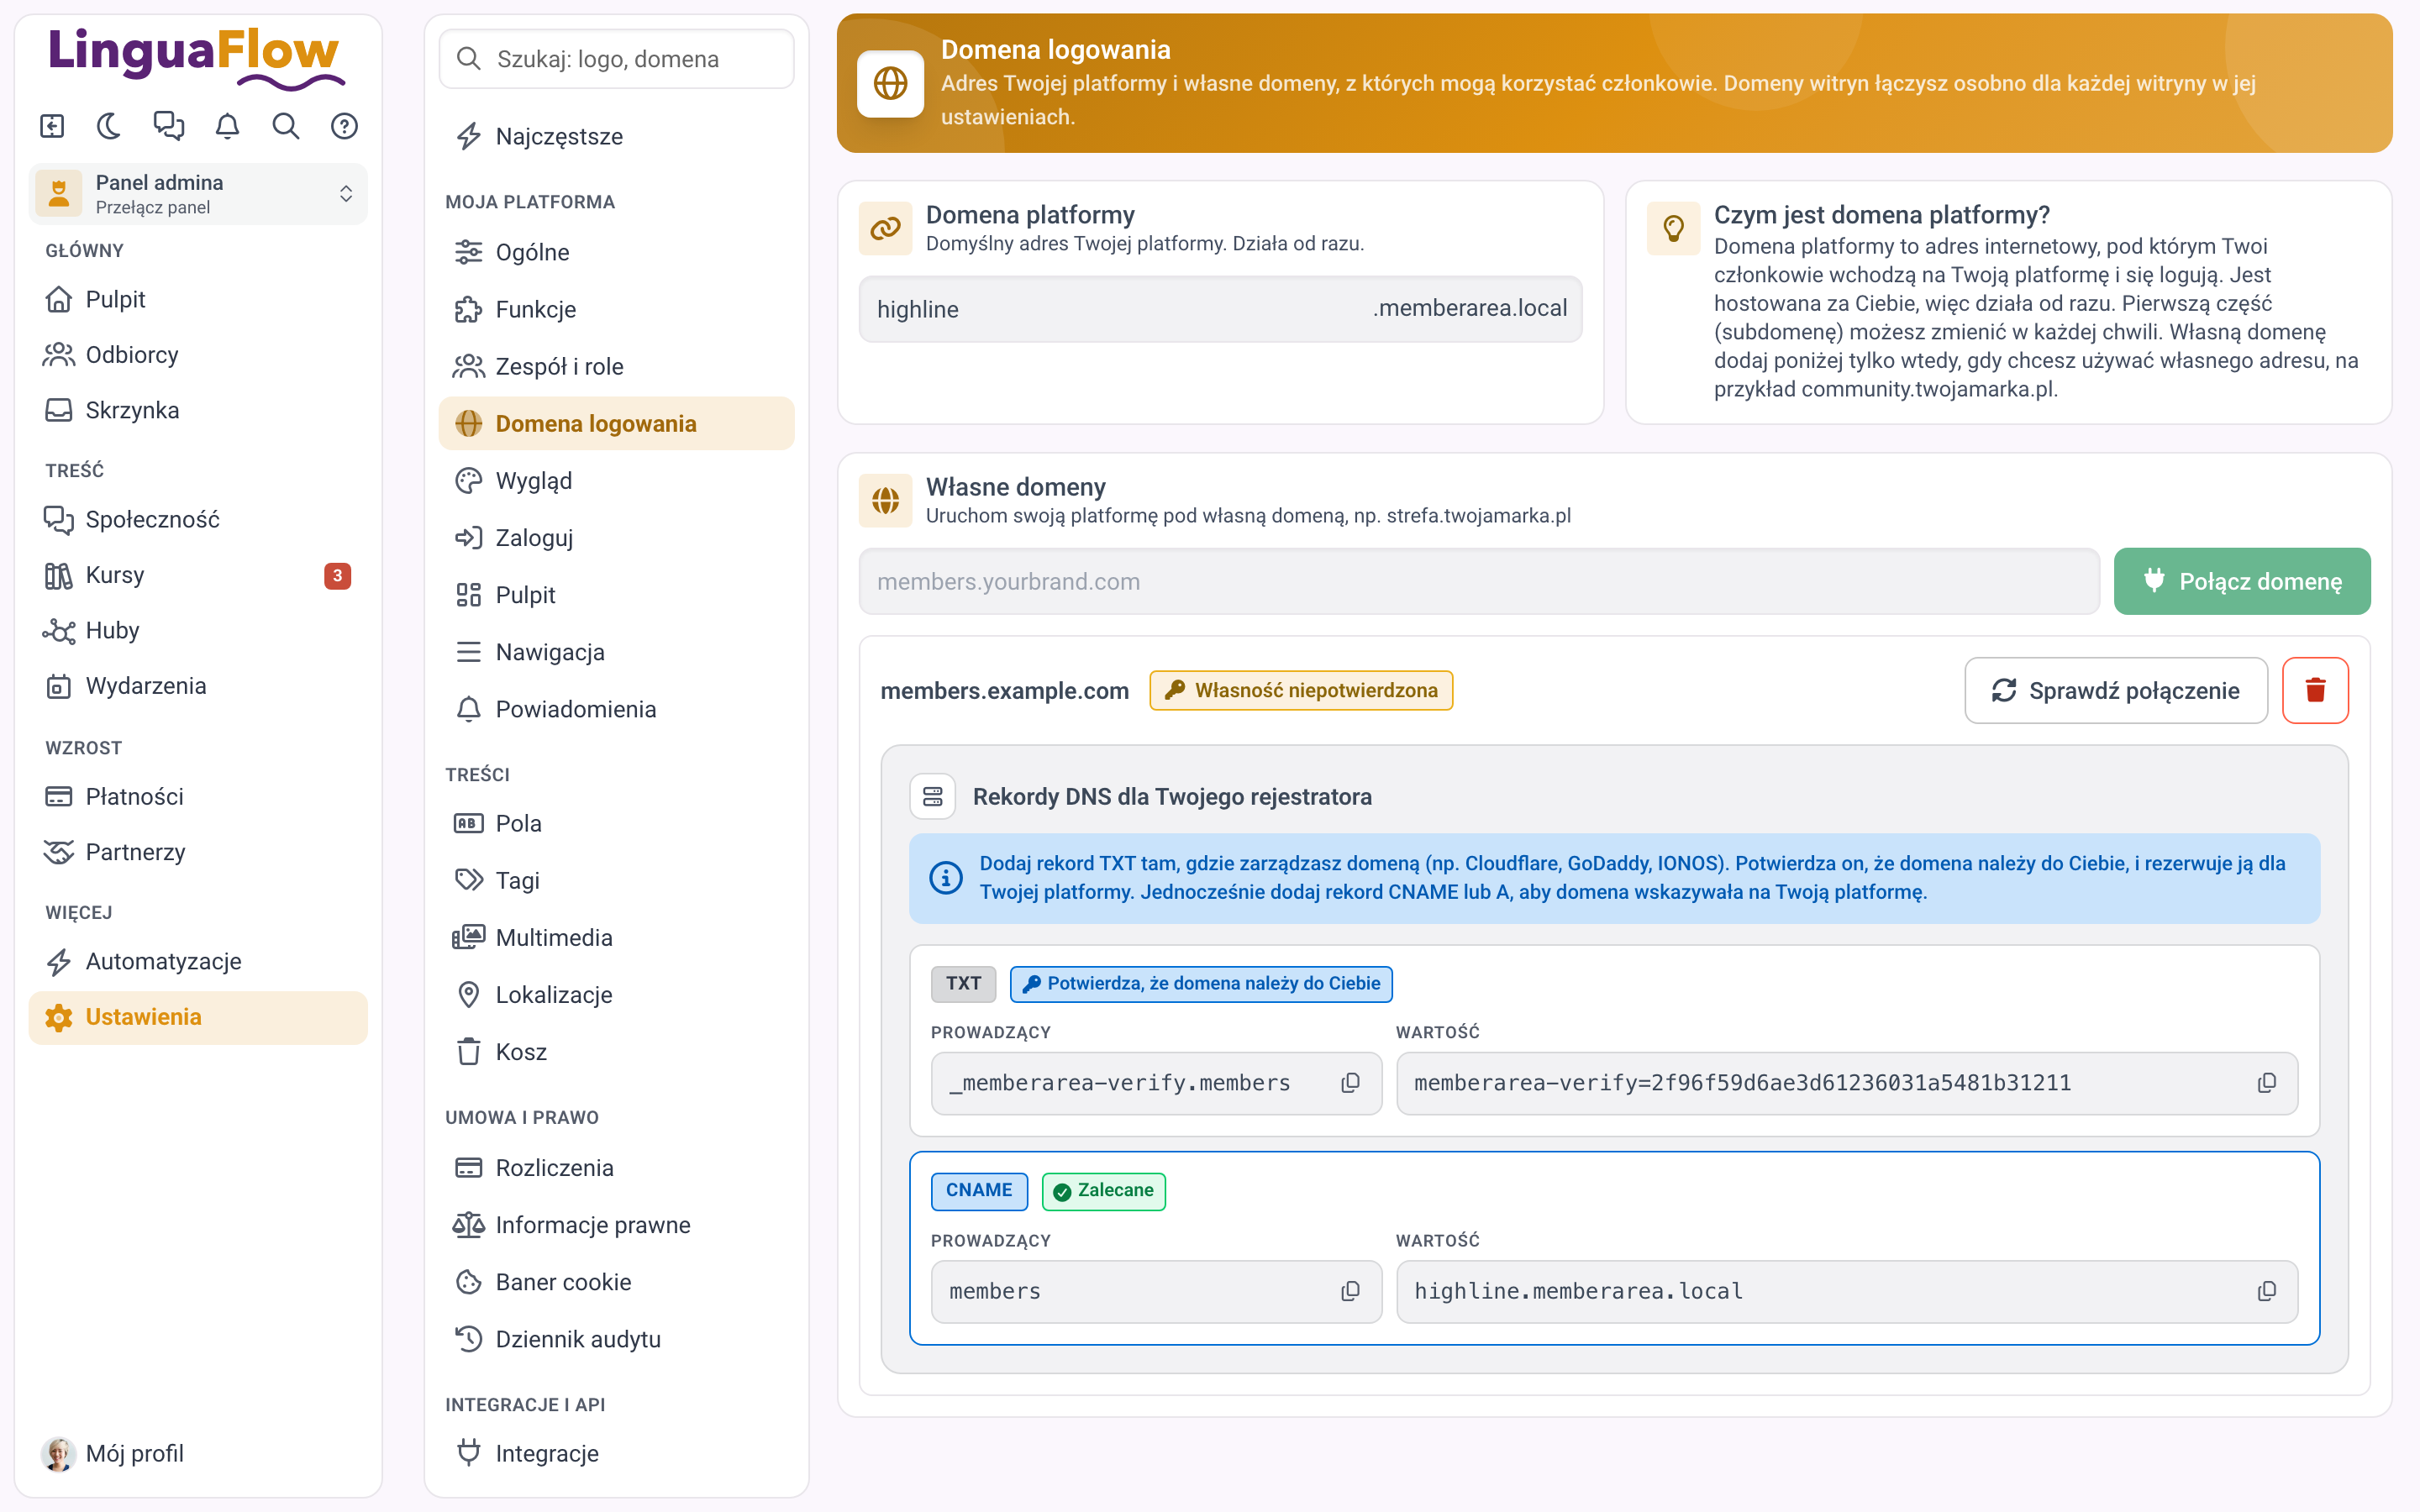Screen dimensions: 2420x1512
Task: Open Ogólne settings
Action: click(x=617, y=252)
